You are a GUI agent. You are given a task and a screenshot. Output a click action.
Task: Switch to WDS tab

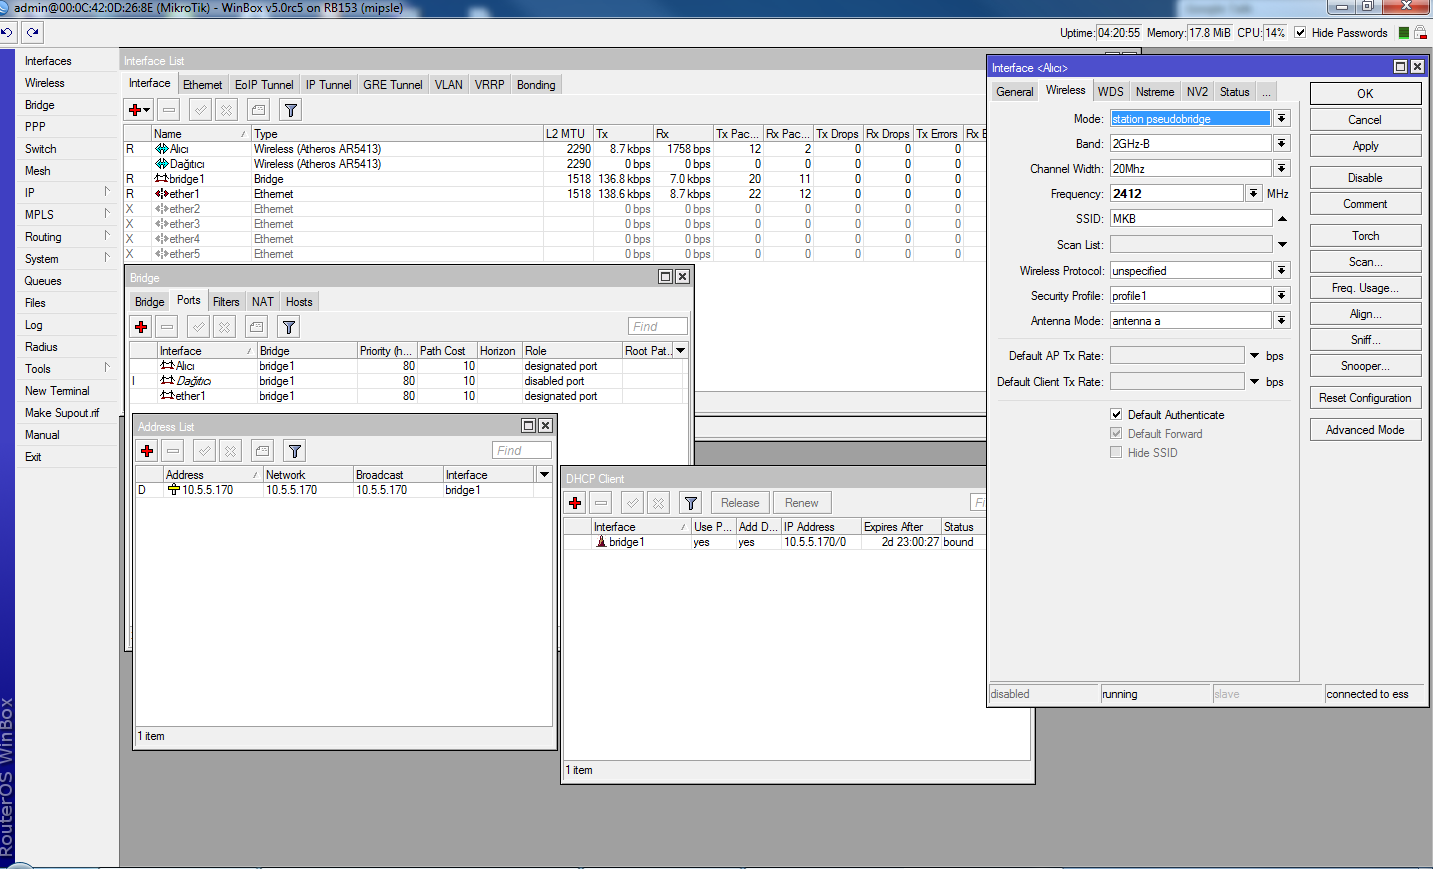(x=1110, y=91)
